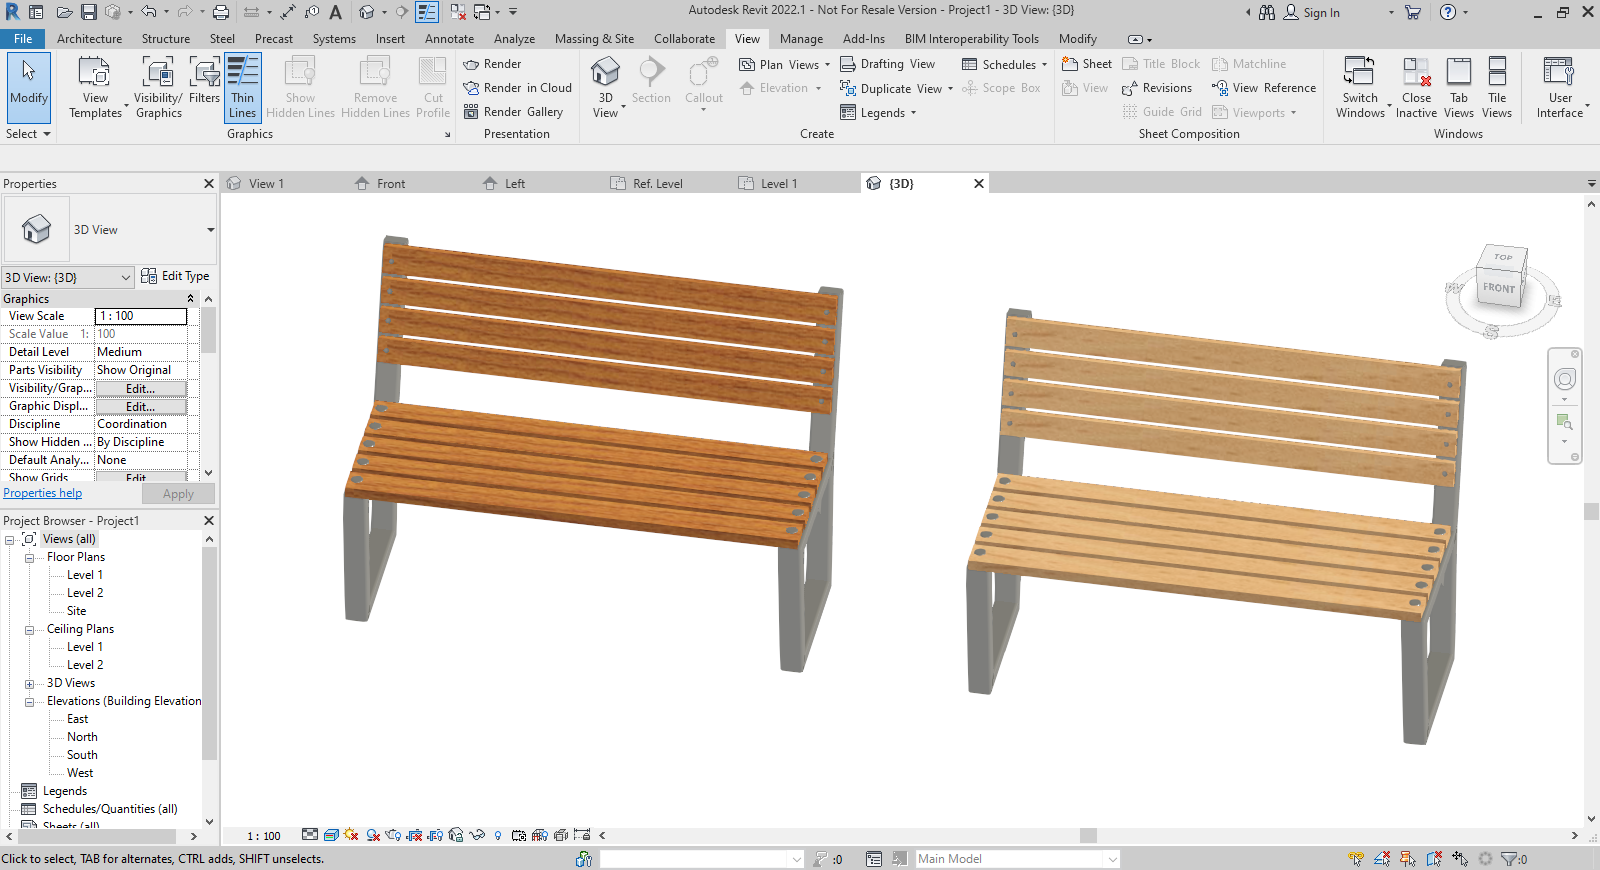
Task: Open User Interface options
Action: click(x=1560, y=88)
